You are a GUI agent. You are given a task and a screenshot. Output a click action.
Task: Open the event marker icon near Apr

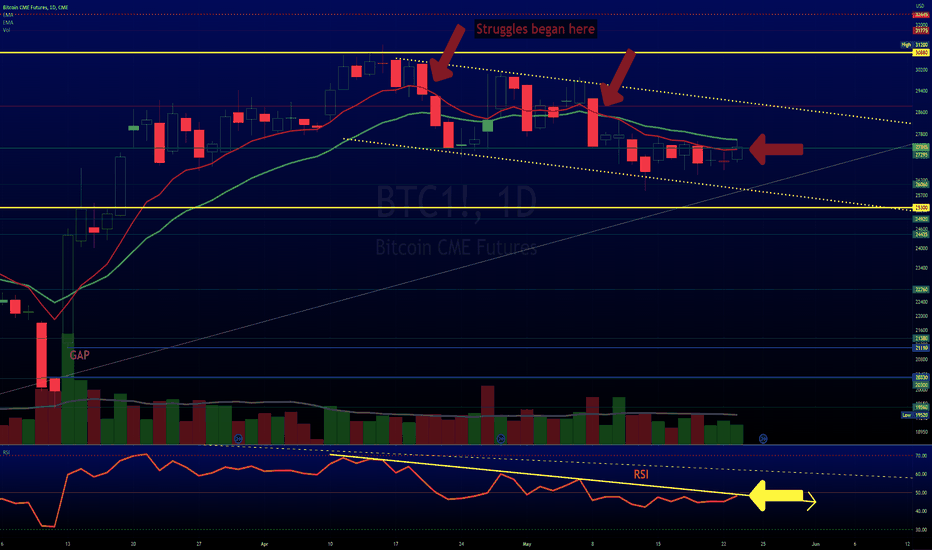(x=238, y=439)
